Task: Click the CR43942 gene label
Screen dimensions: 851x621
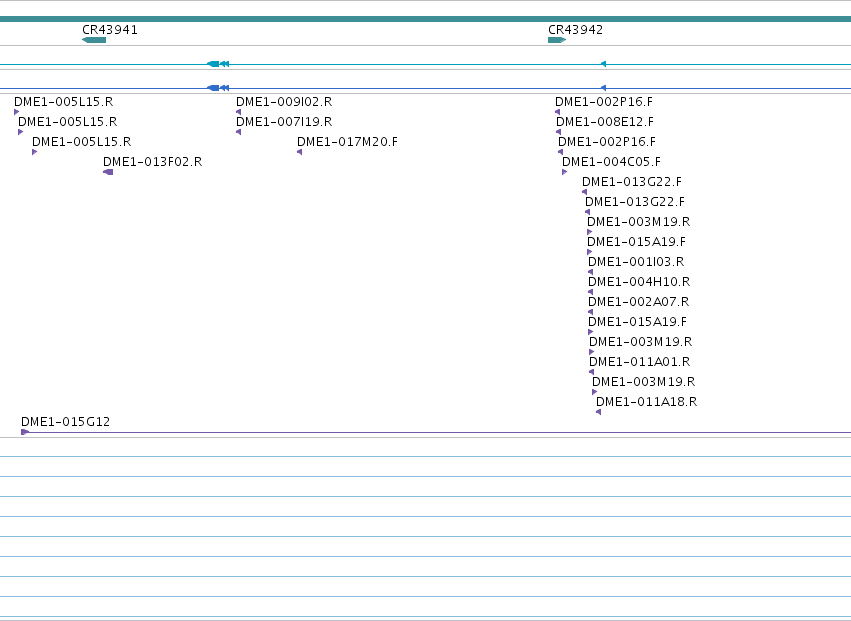Action: [x=575, y=30]
